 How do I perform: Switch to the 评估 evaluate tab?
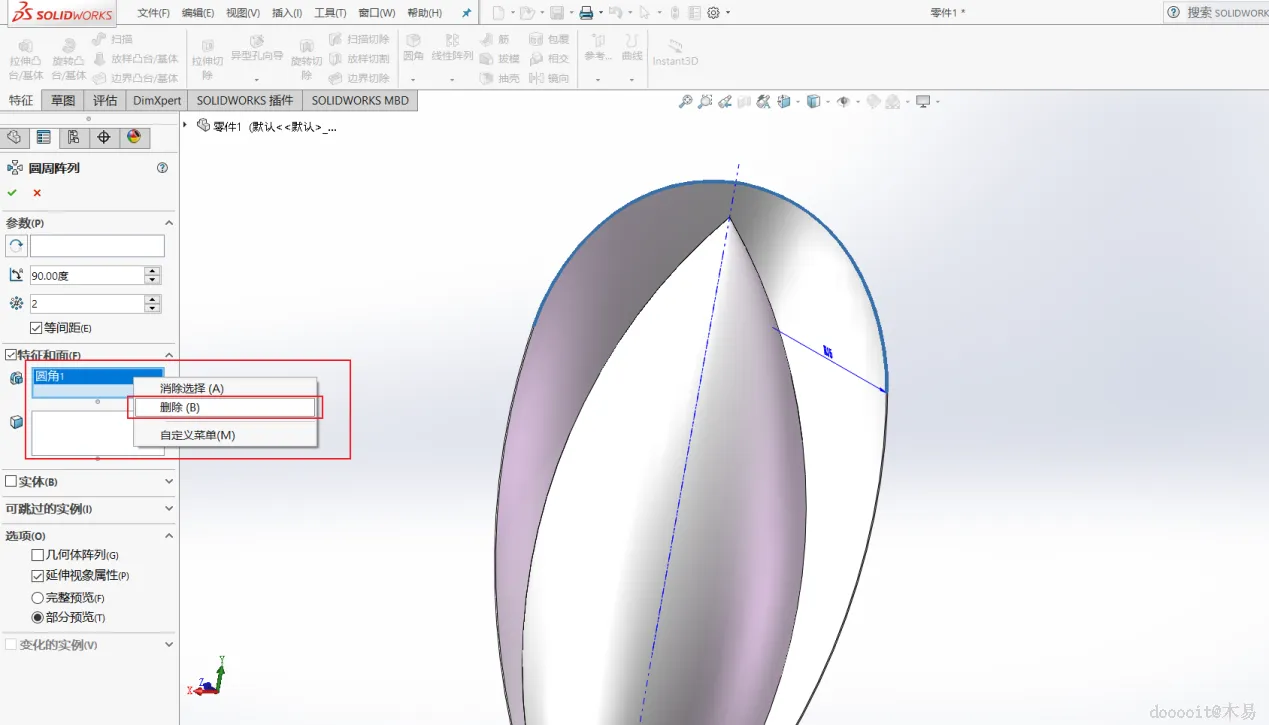point(105,100)
